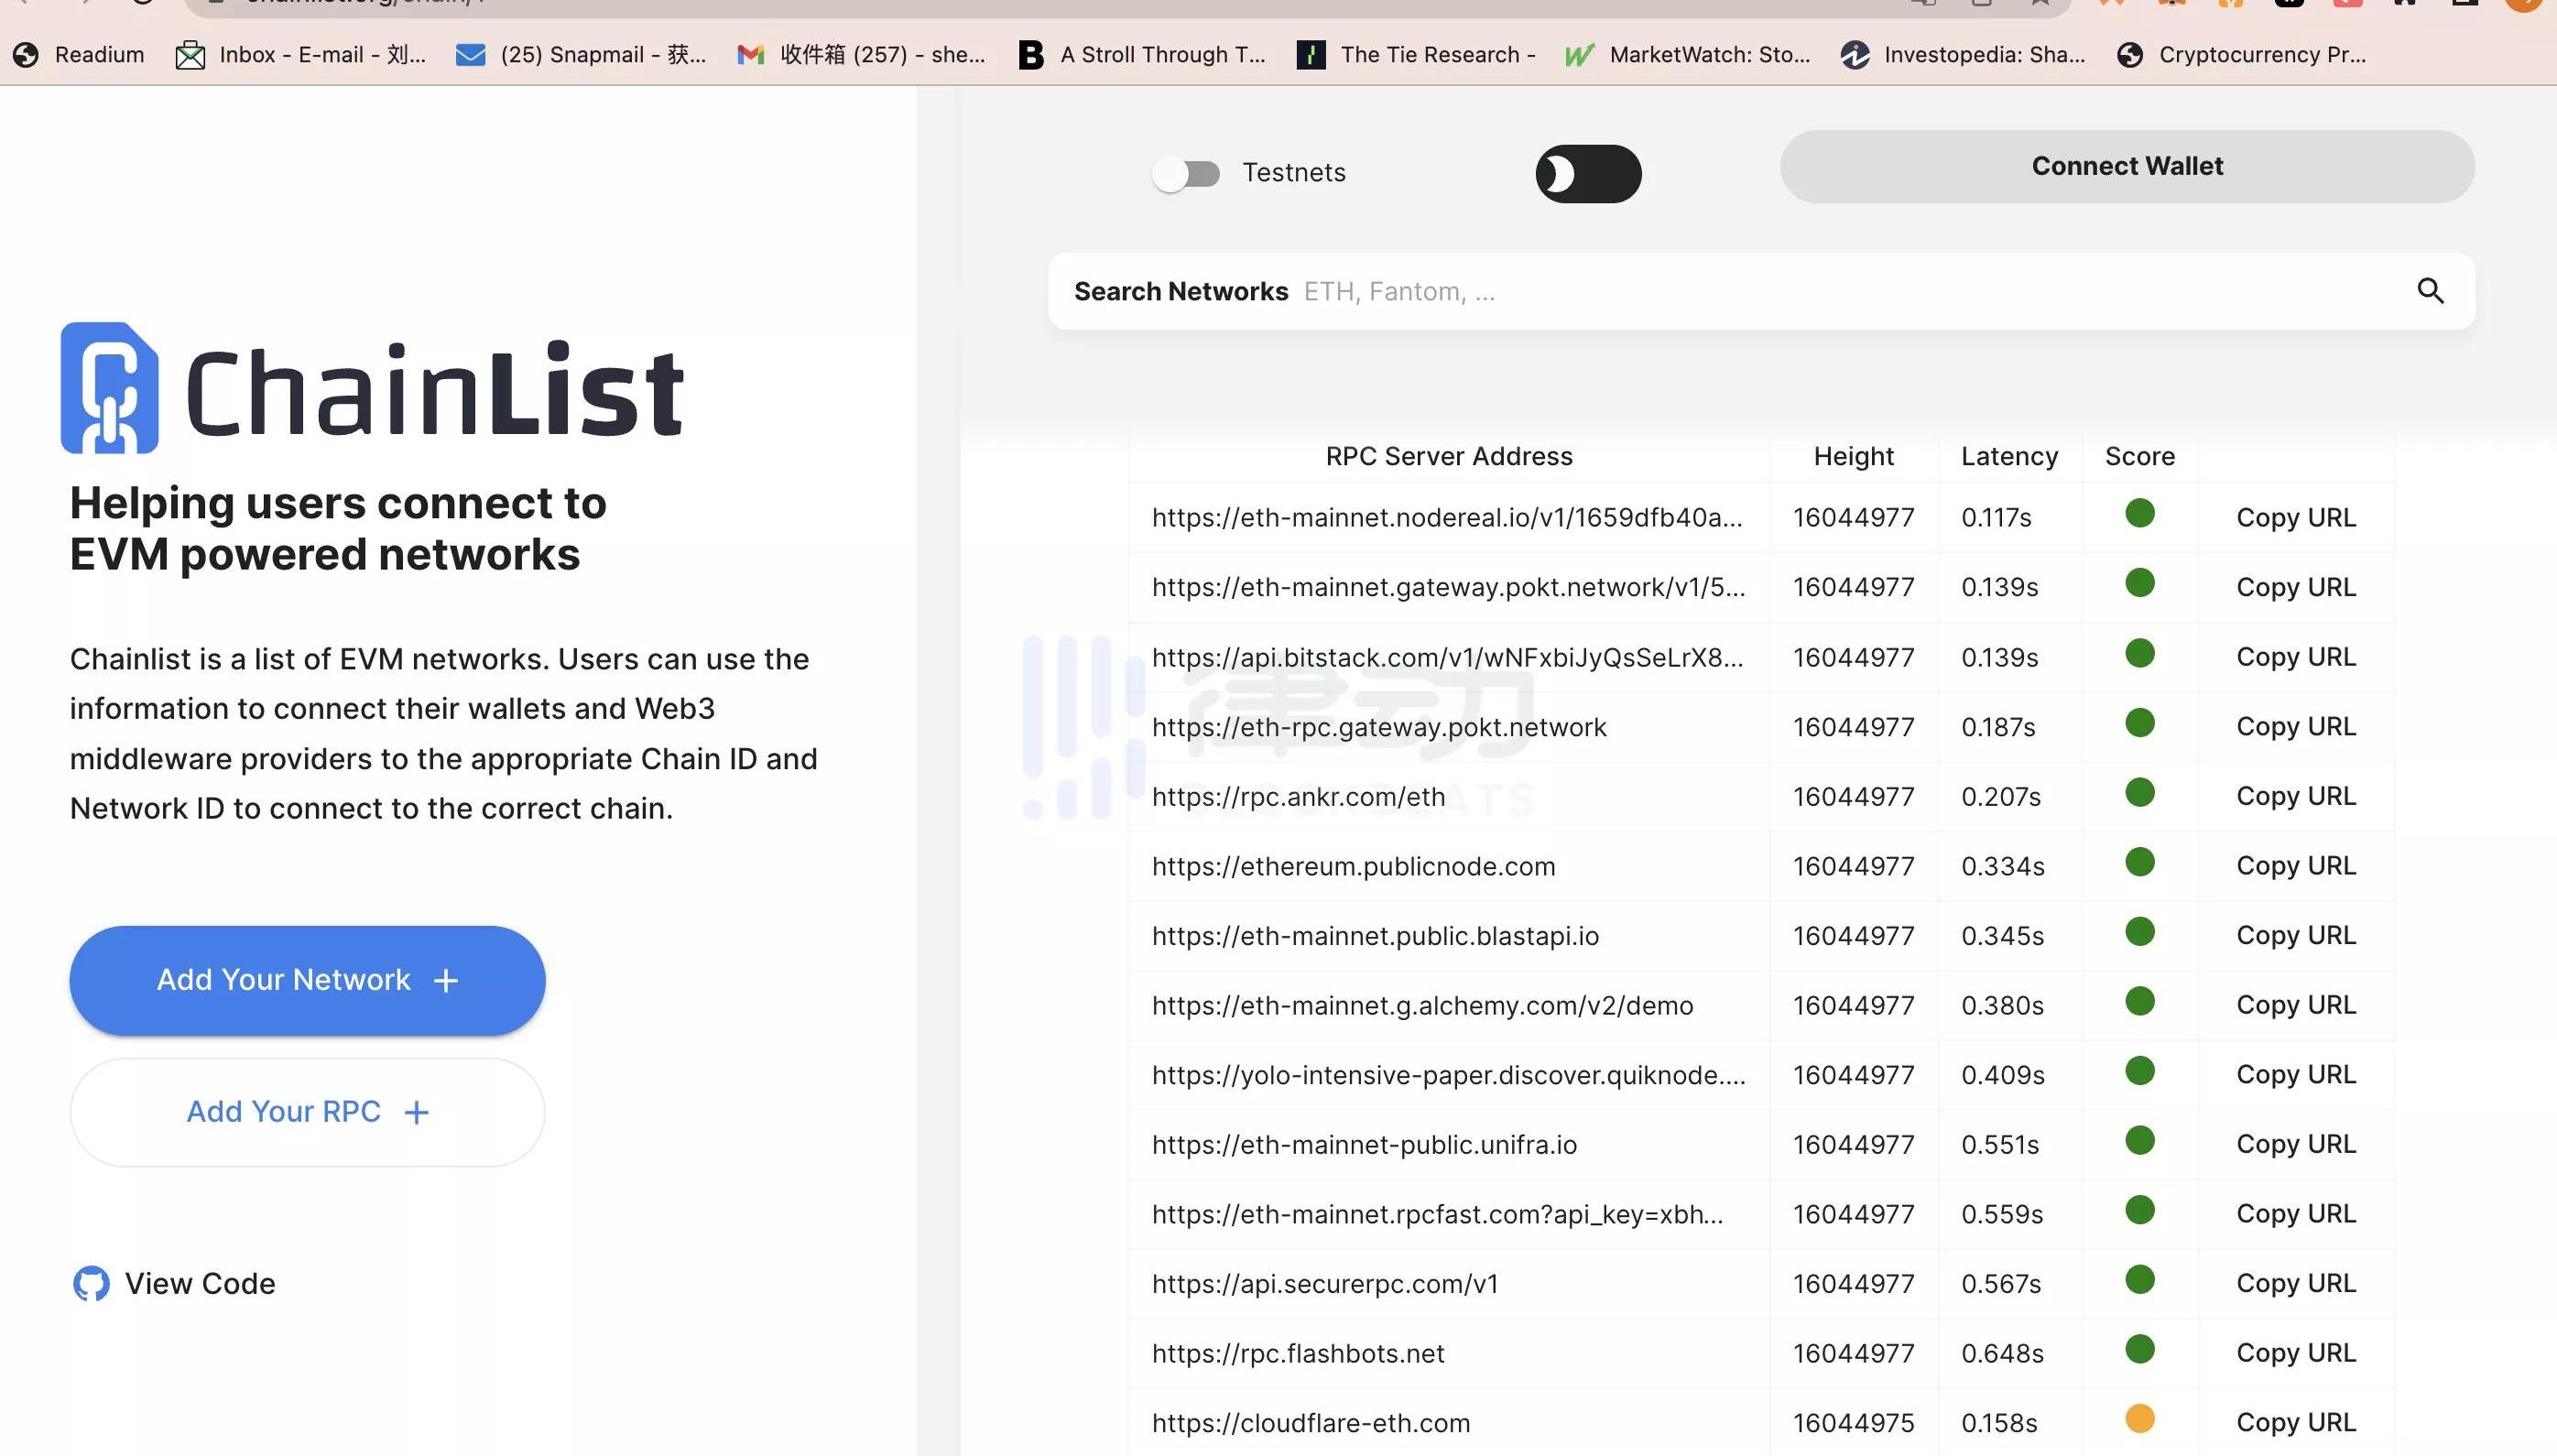Click green score dot for rpc.flashbots.net
Image resolution: width=2557 pixels, height=1456 pixels.
[x=2140, y=1349]
